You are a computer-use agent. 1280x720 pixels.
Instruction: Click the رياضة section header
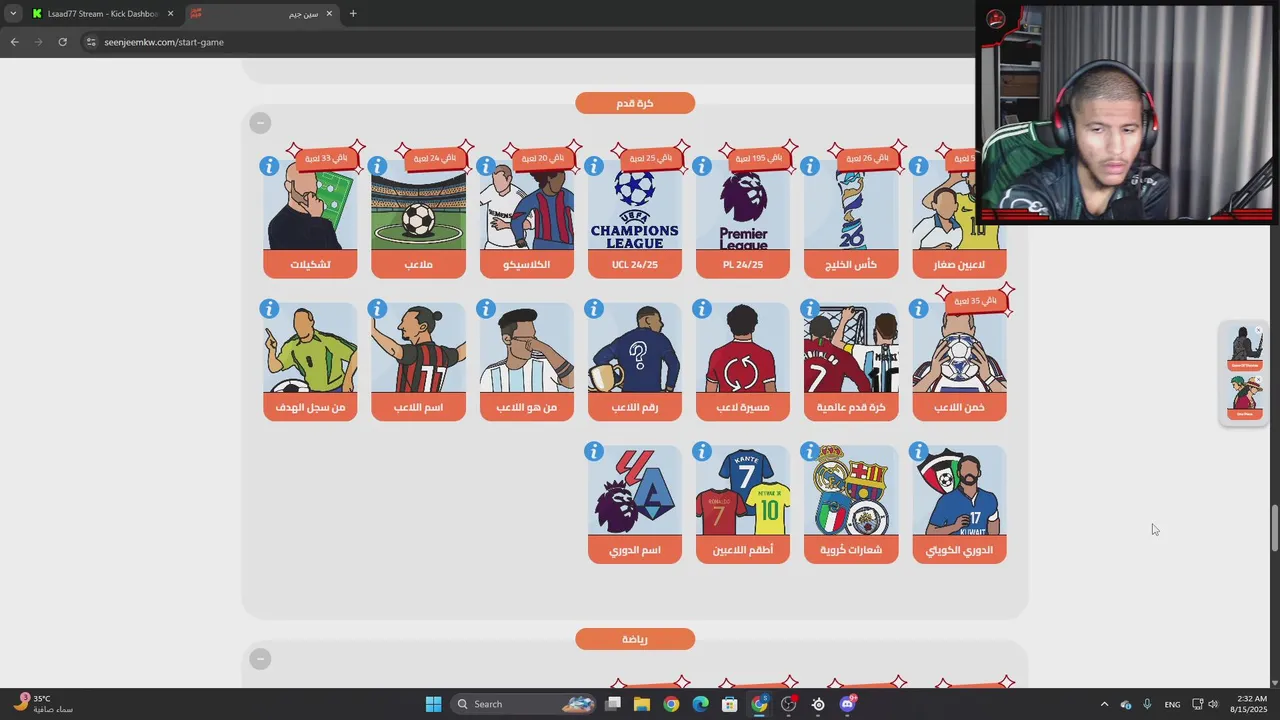[x=635, y=639]
